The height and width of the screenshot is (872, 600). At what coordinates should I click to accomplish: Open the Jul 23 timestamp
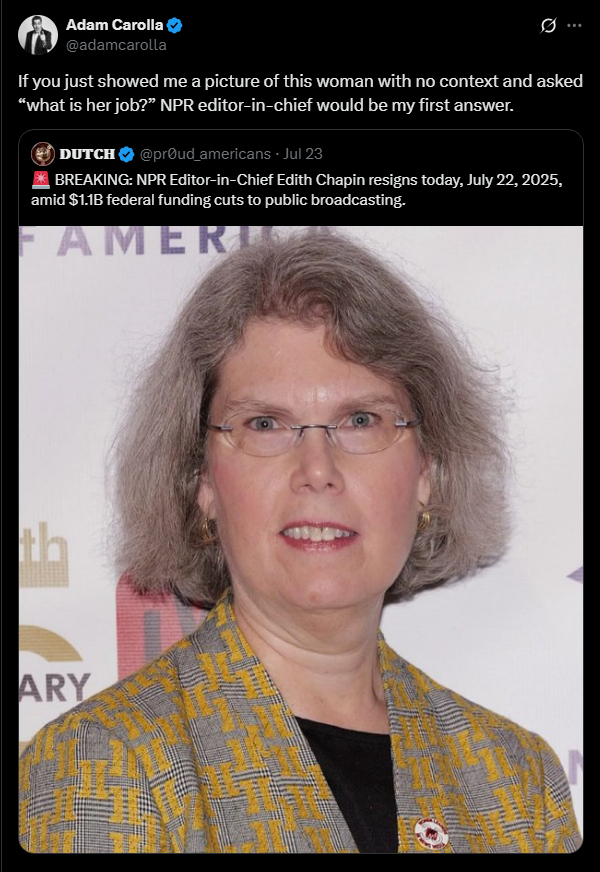[x=303, y=154]
